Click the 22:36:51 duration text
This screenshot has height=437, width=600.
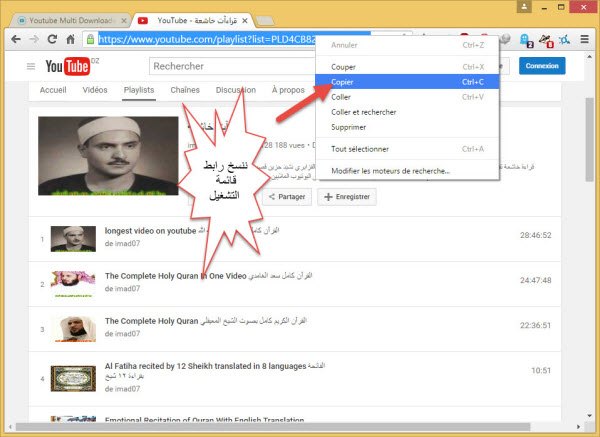coord(535,325)
